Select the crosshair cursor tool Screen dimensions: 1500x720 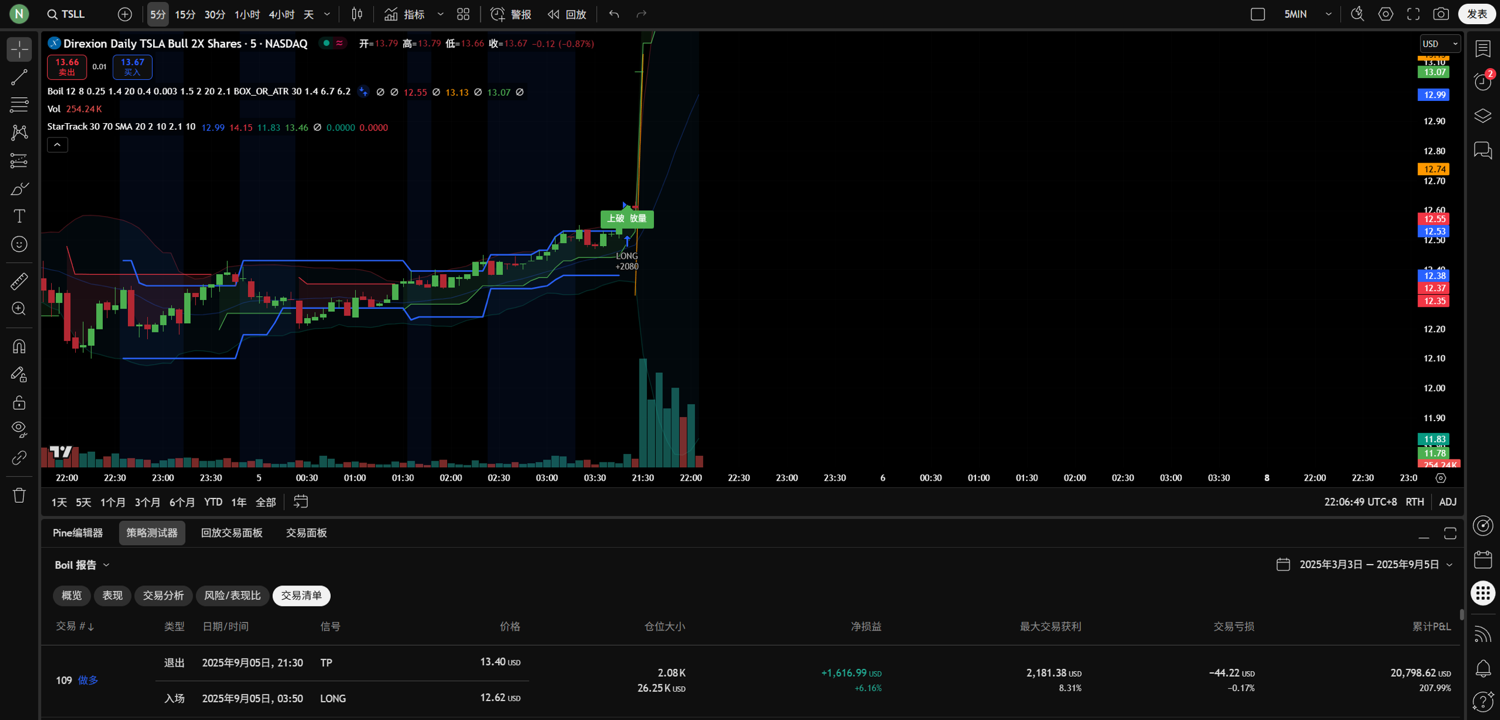click(19, 49)
